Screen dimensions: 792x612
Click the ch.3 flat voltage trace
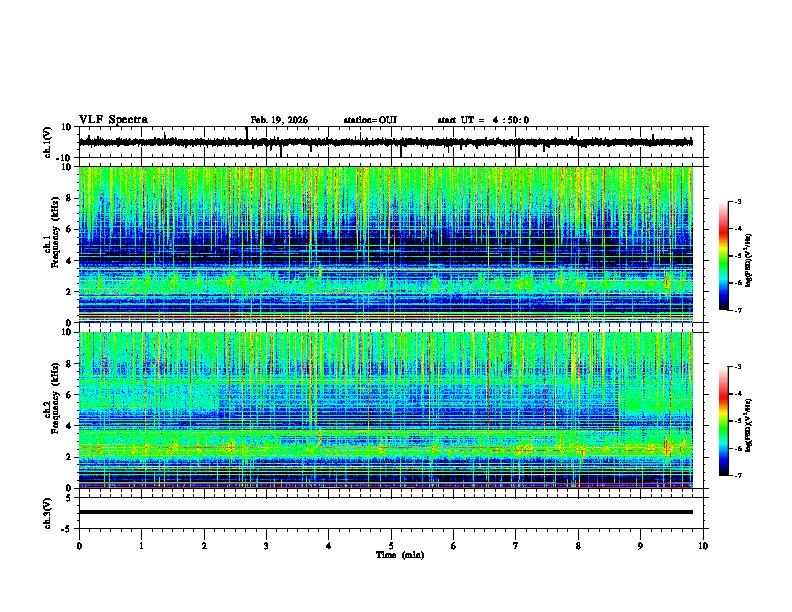tap(386, 512)
